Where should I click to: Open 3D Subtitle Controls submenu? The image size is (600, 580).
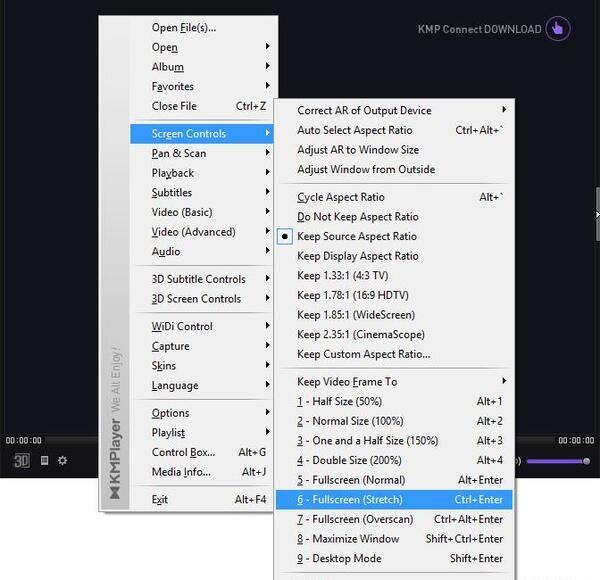click(x=202, y=279)
